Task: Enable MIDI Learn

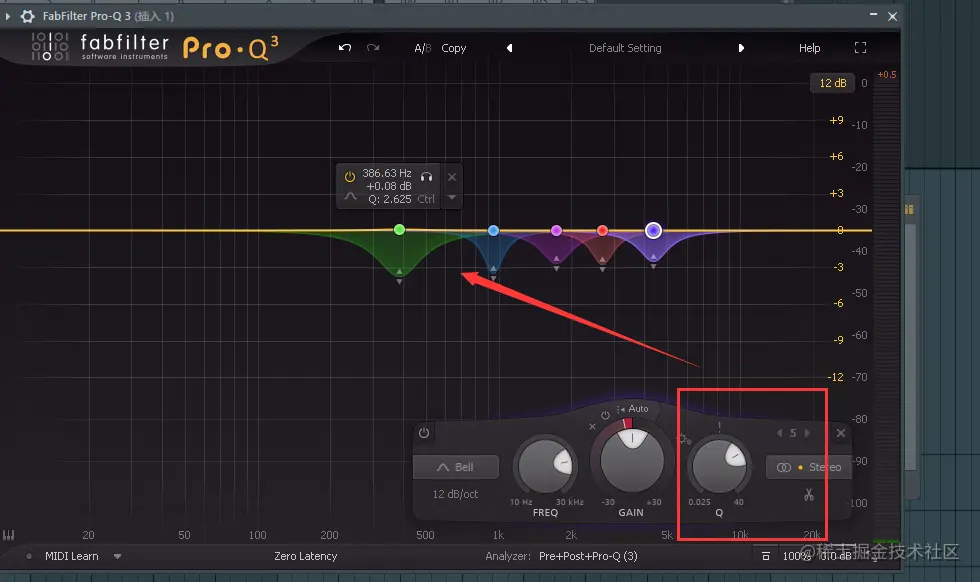Action: click(x=71, y=556)
